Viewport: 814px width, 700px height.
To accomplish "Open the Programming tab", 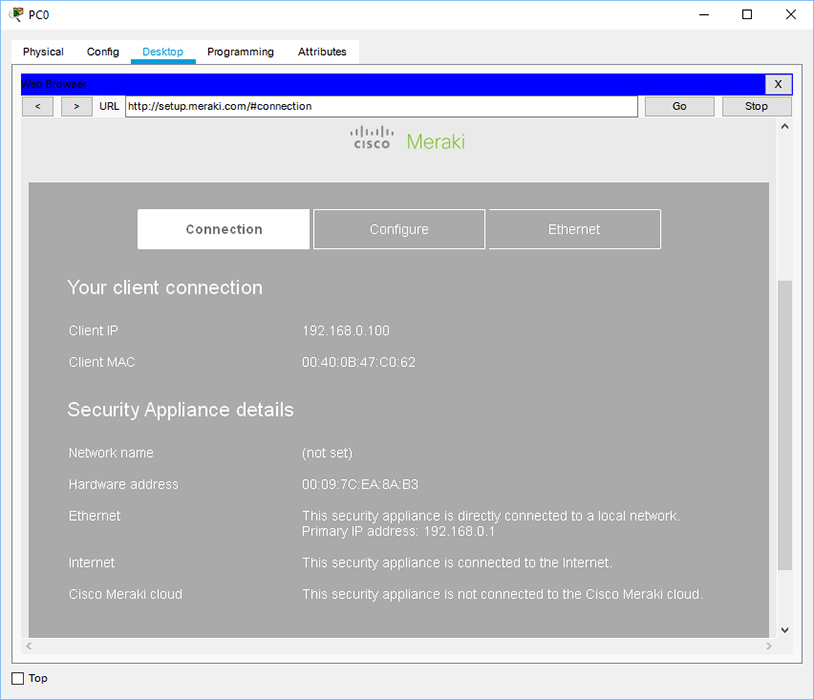I will (x=240, y=52).
